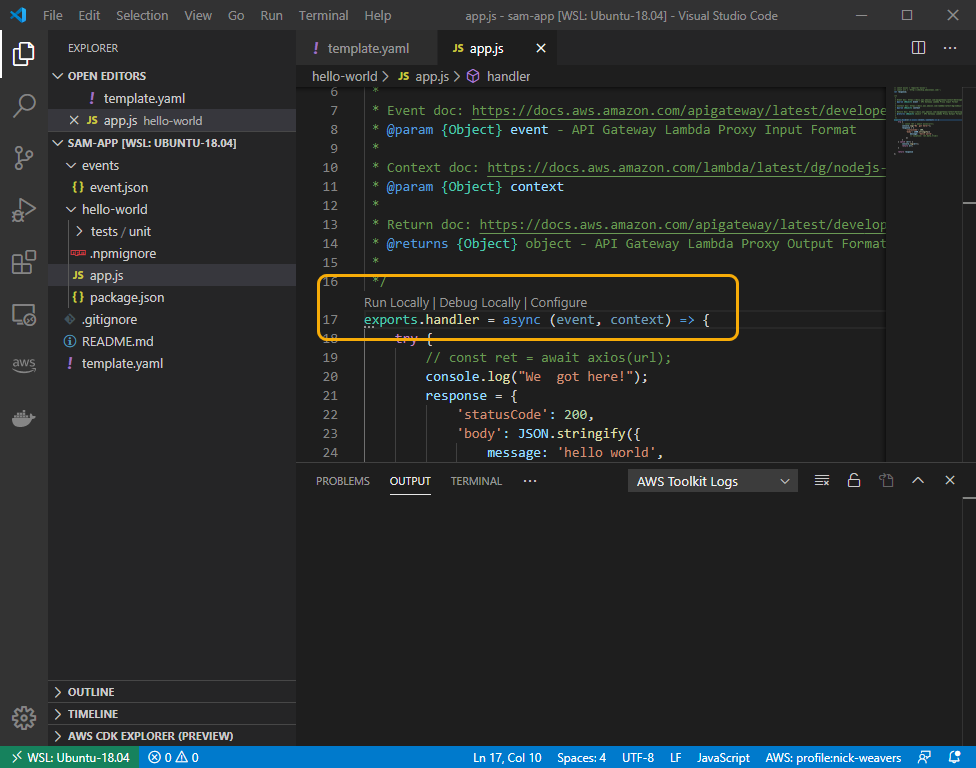
Task: Toggle output scroll lock icon
Action: click(854, 481)
